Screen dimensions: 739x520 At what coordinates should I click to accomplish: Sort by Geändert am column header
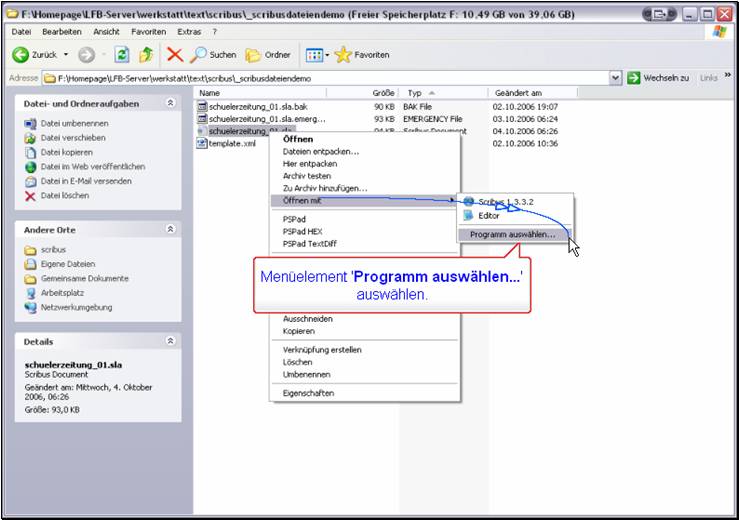pos(533,93)
